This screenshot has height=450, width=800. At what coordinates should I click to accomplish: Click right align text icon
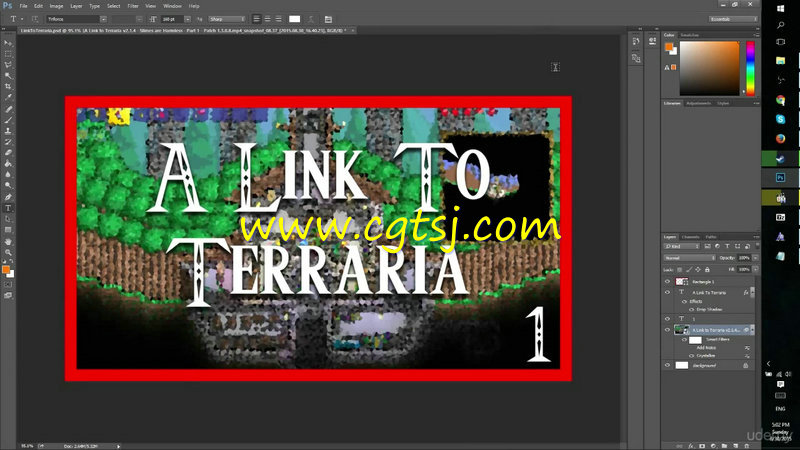(279, 19)
